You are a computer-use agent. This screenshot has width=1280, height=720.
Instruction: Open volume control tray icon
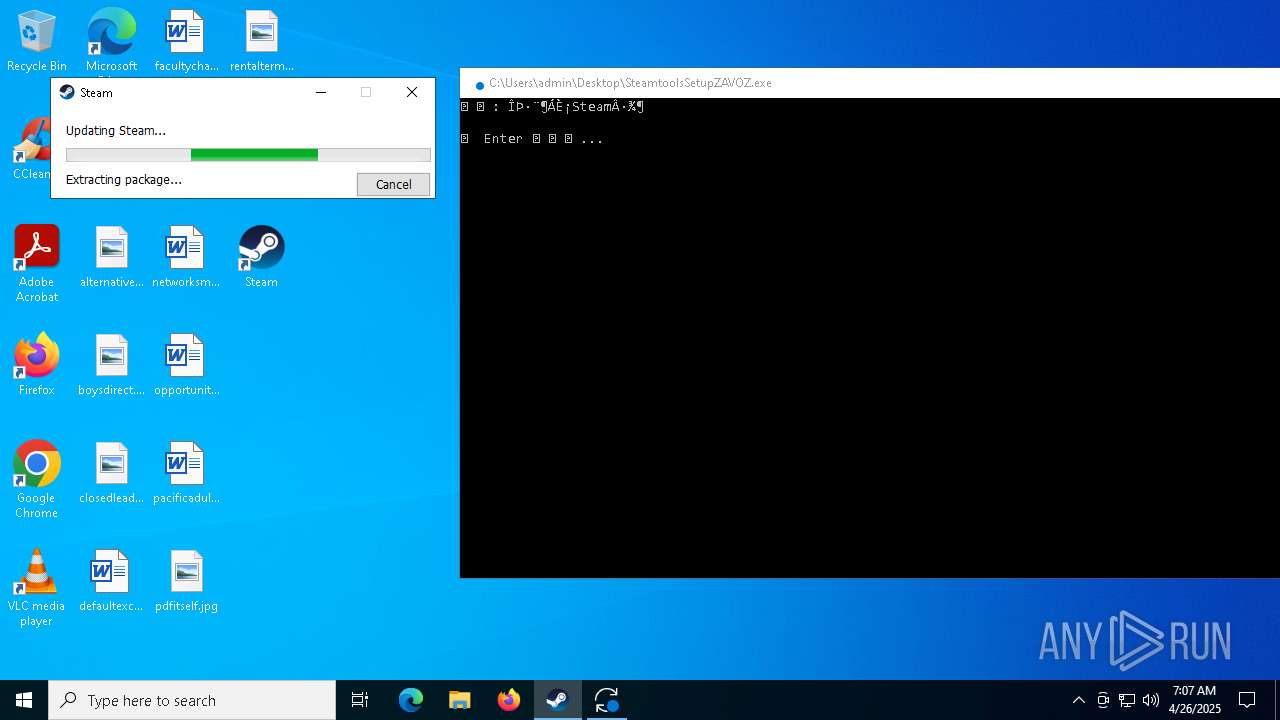(1151, 700)
